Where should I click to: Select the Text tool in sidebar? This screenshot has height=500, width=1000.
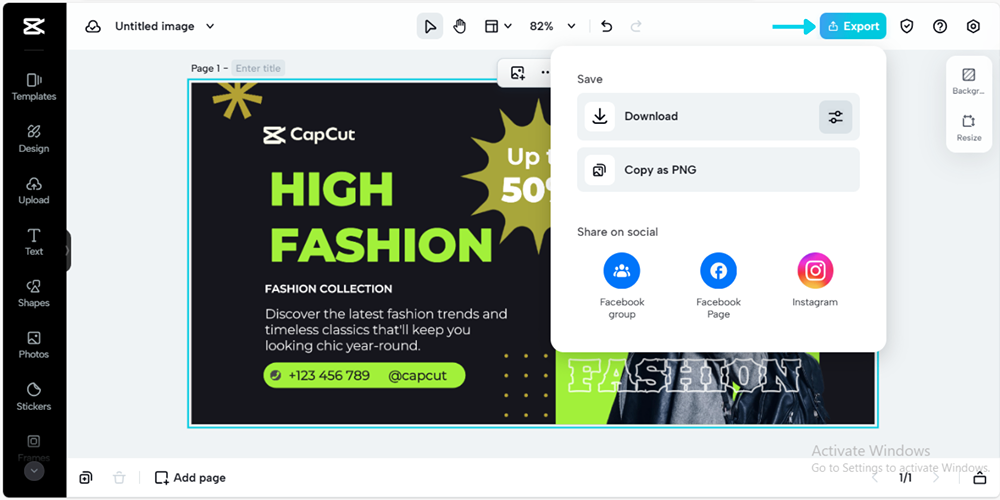tap(34, 242)
